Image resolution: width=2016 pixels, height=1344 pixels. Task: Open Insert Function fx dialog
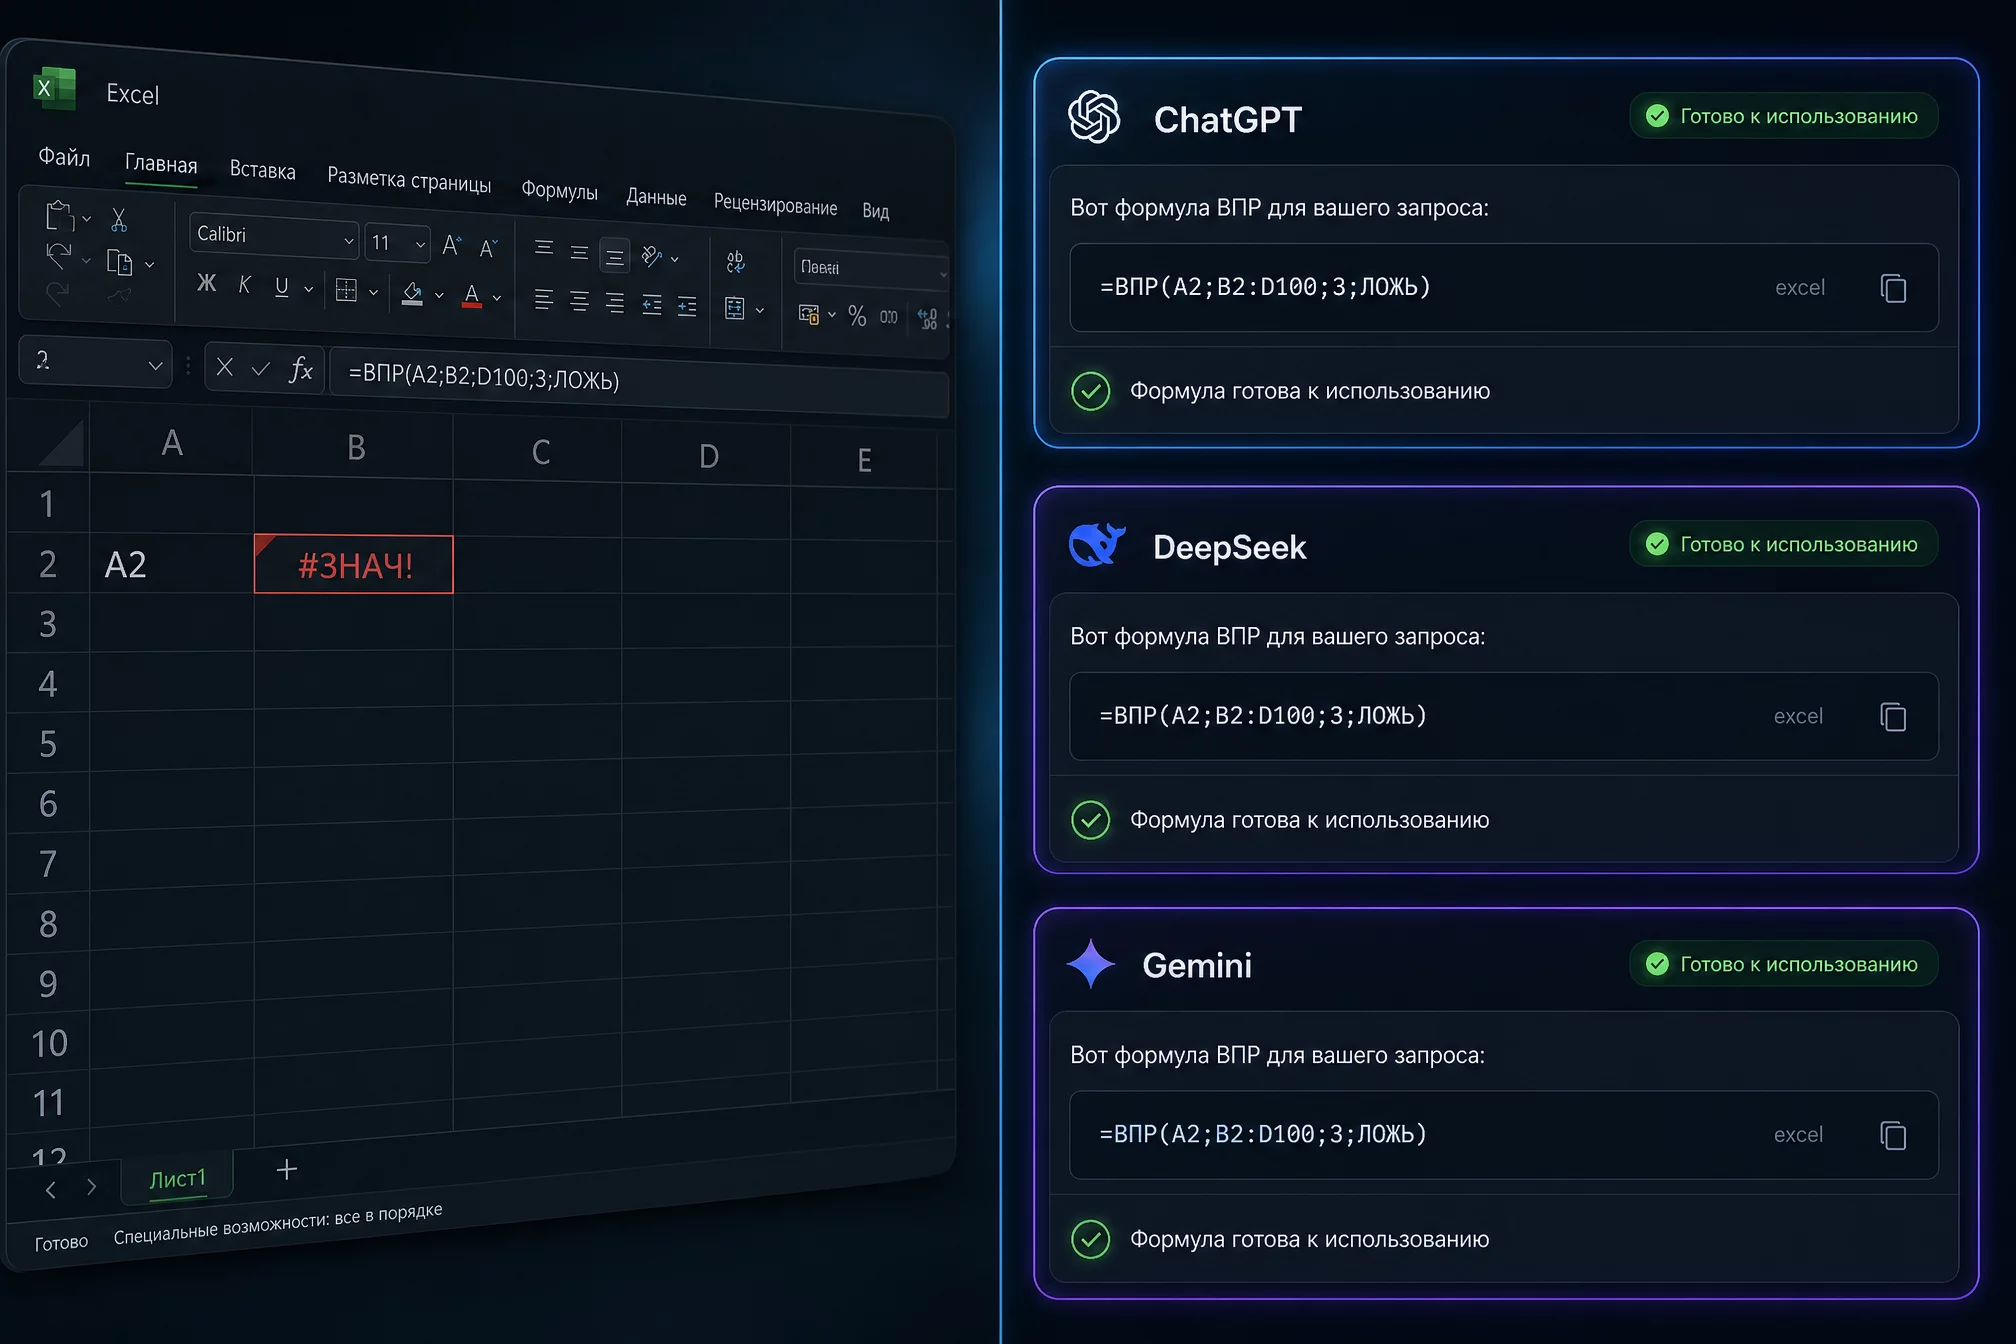point(301,370)
